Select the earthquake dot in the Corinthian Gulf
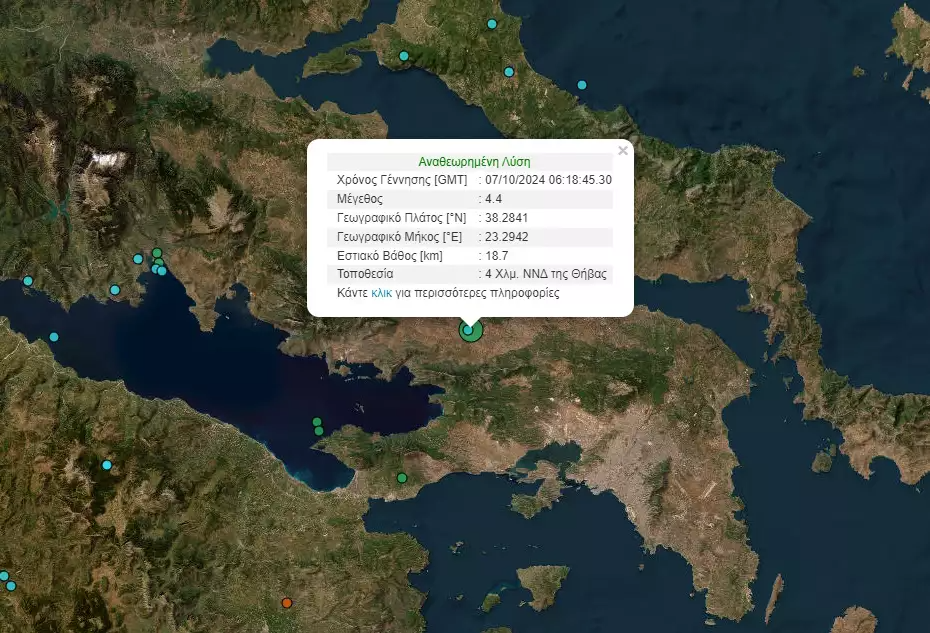 pos(317,422)
